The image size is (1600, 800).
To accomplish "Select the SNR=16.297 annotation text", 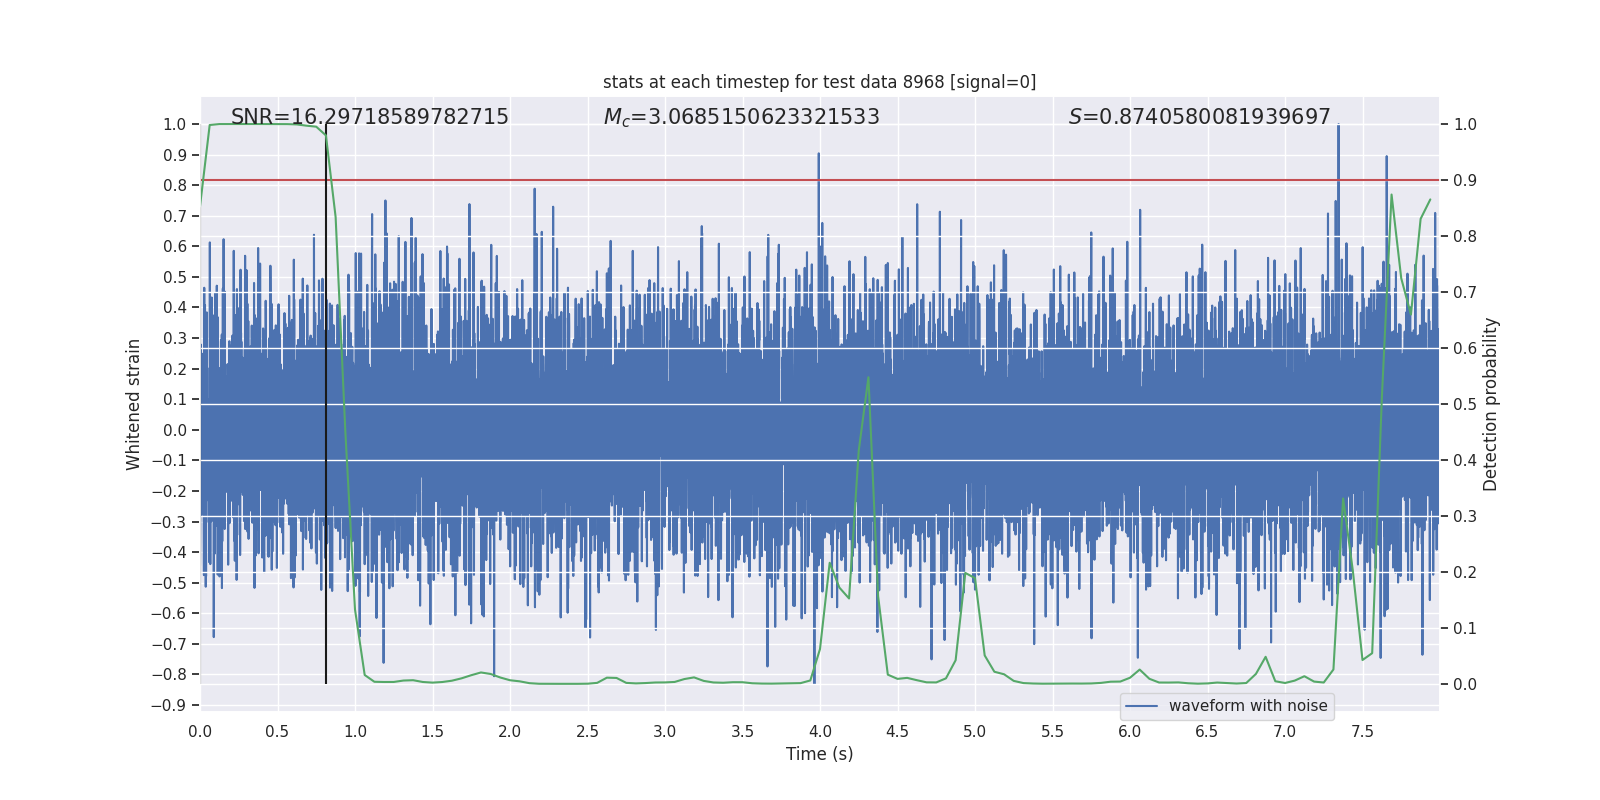I will [369, 117].
